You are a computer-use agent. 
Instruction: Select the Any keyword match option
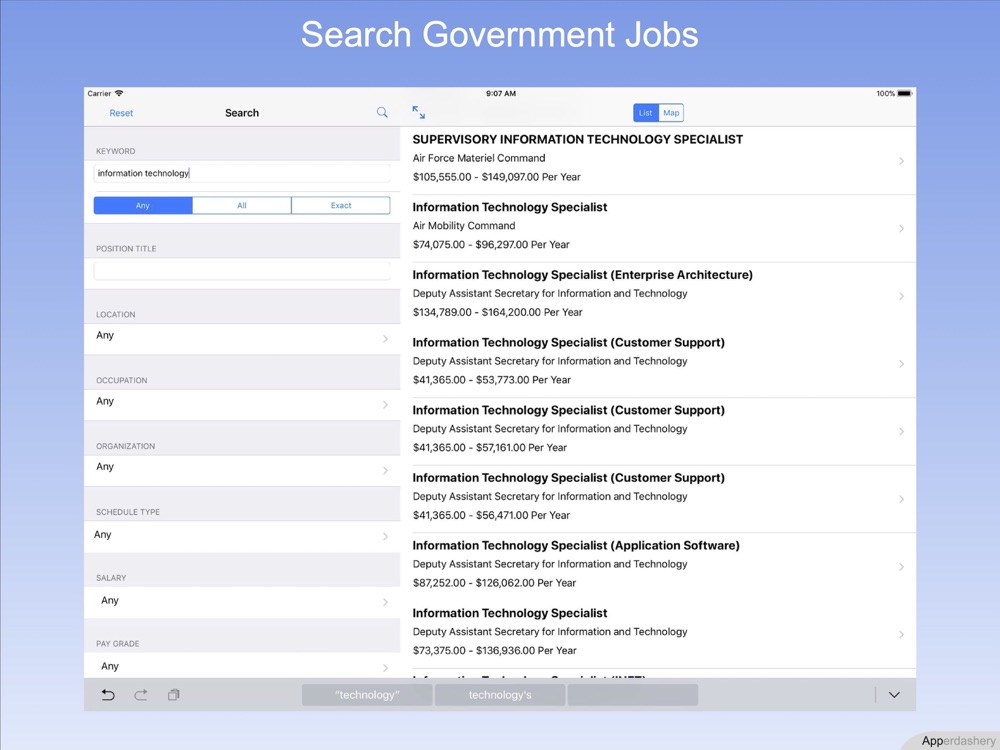tap(143, 205)
